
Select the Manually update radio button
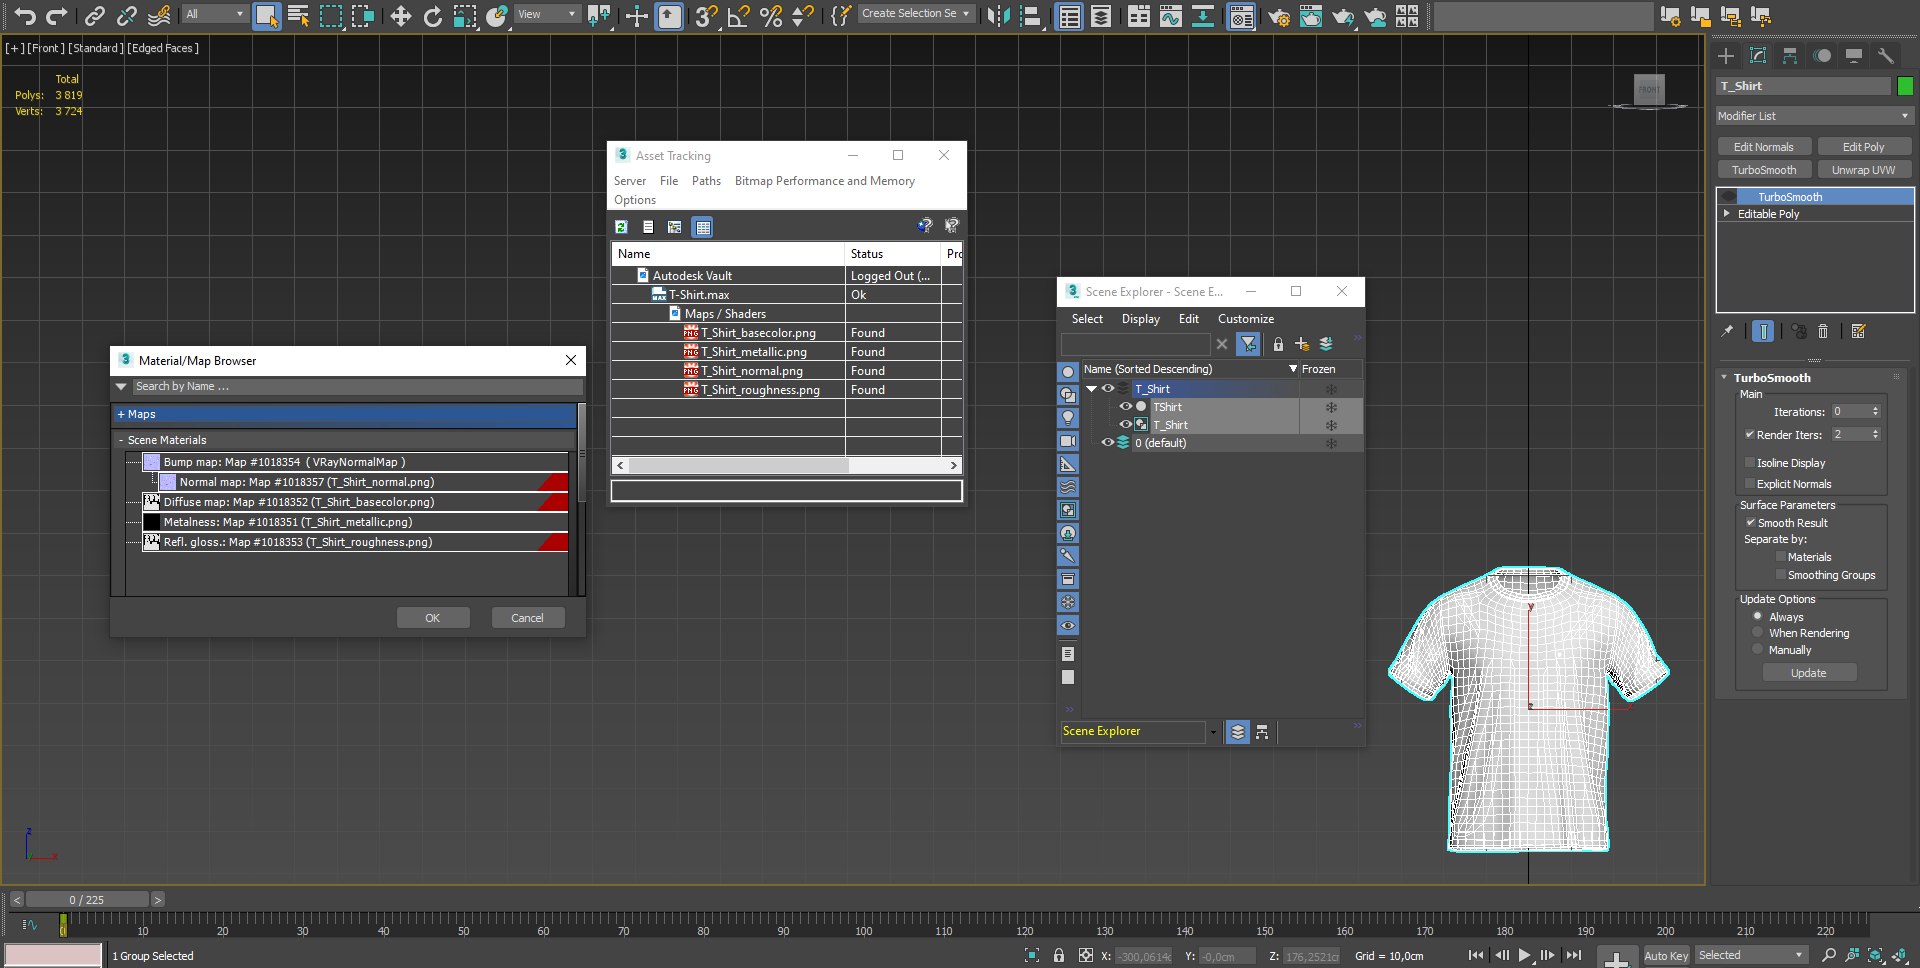(1757, 650)
